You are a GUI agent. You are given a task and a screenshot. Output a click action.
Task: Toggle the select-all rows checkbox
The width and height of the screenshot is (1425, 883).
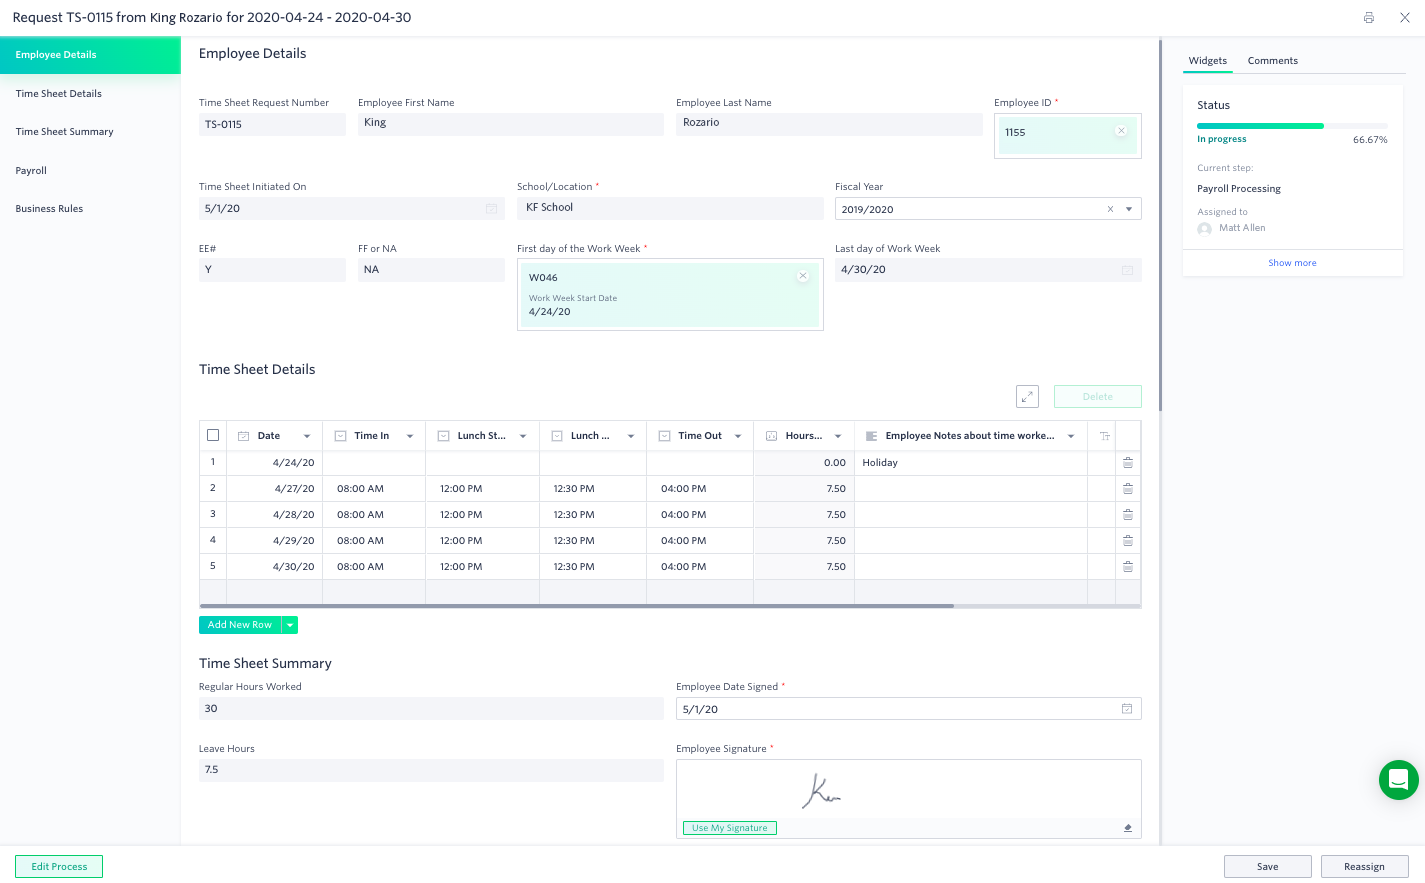pyautogui.click(x=213, y=435)
